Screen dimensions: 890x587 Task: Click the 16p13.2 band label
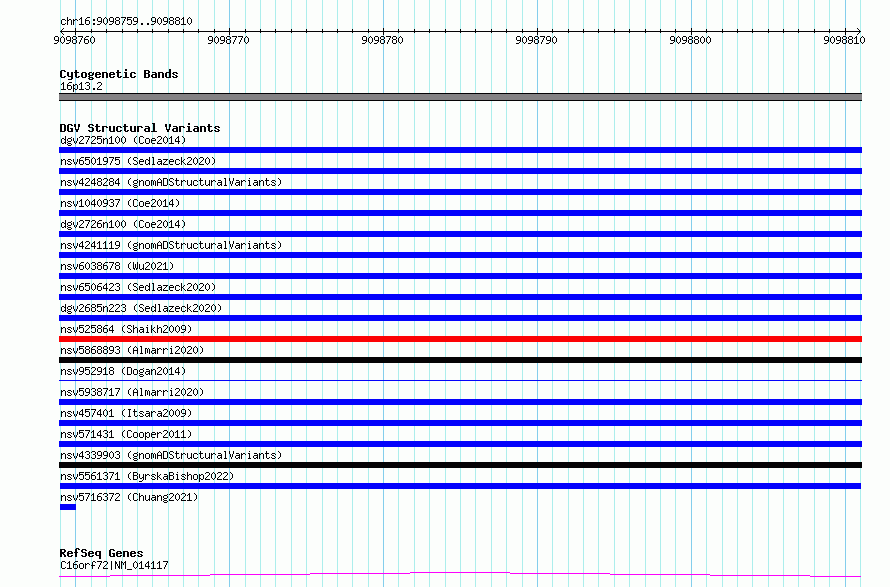point(81,86)
